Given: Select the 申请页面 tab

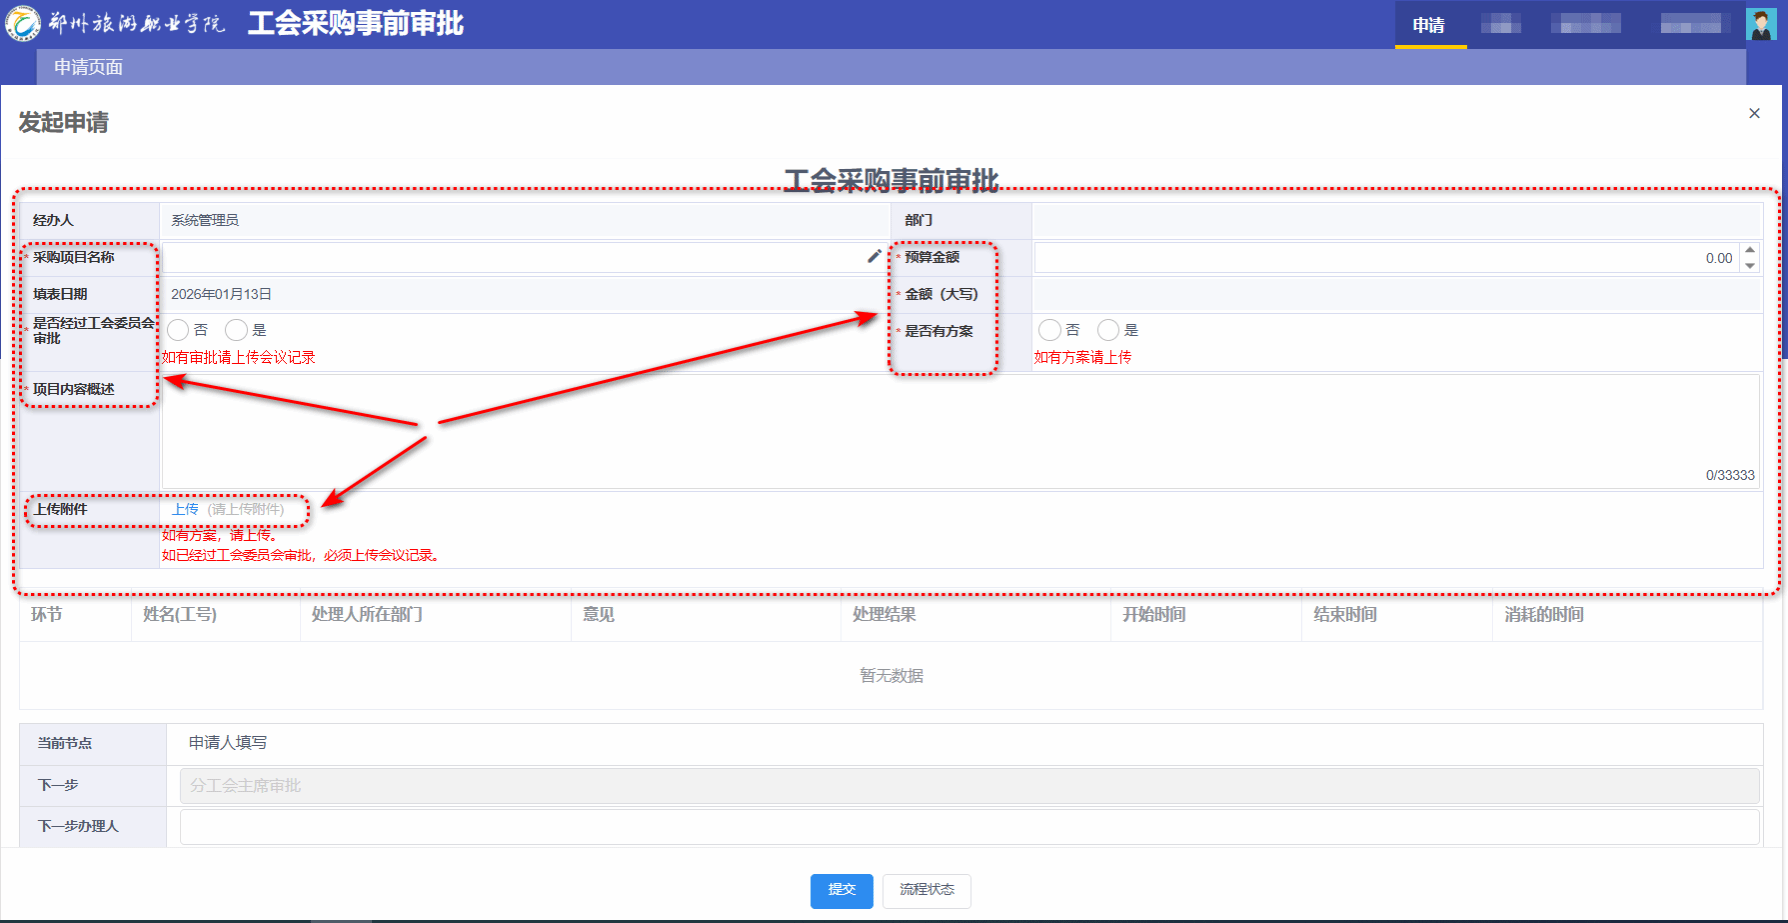Looking at the screenshot, I should pos(88,67).
